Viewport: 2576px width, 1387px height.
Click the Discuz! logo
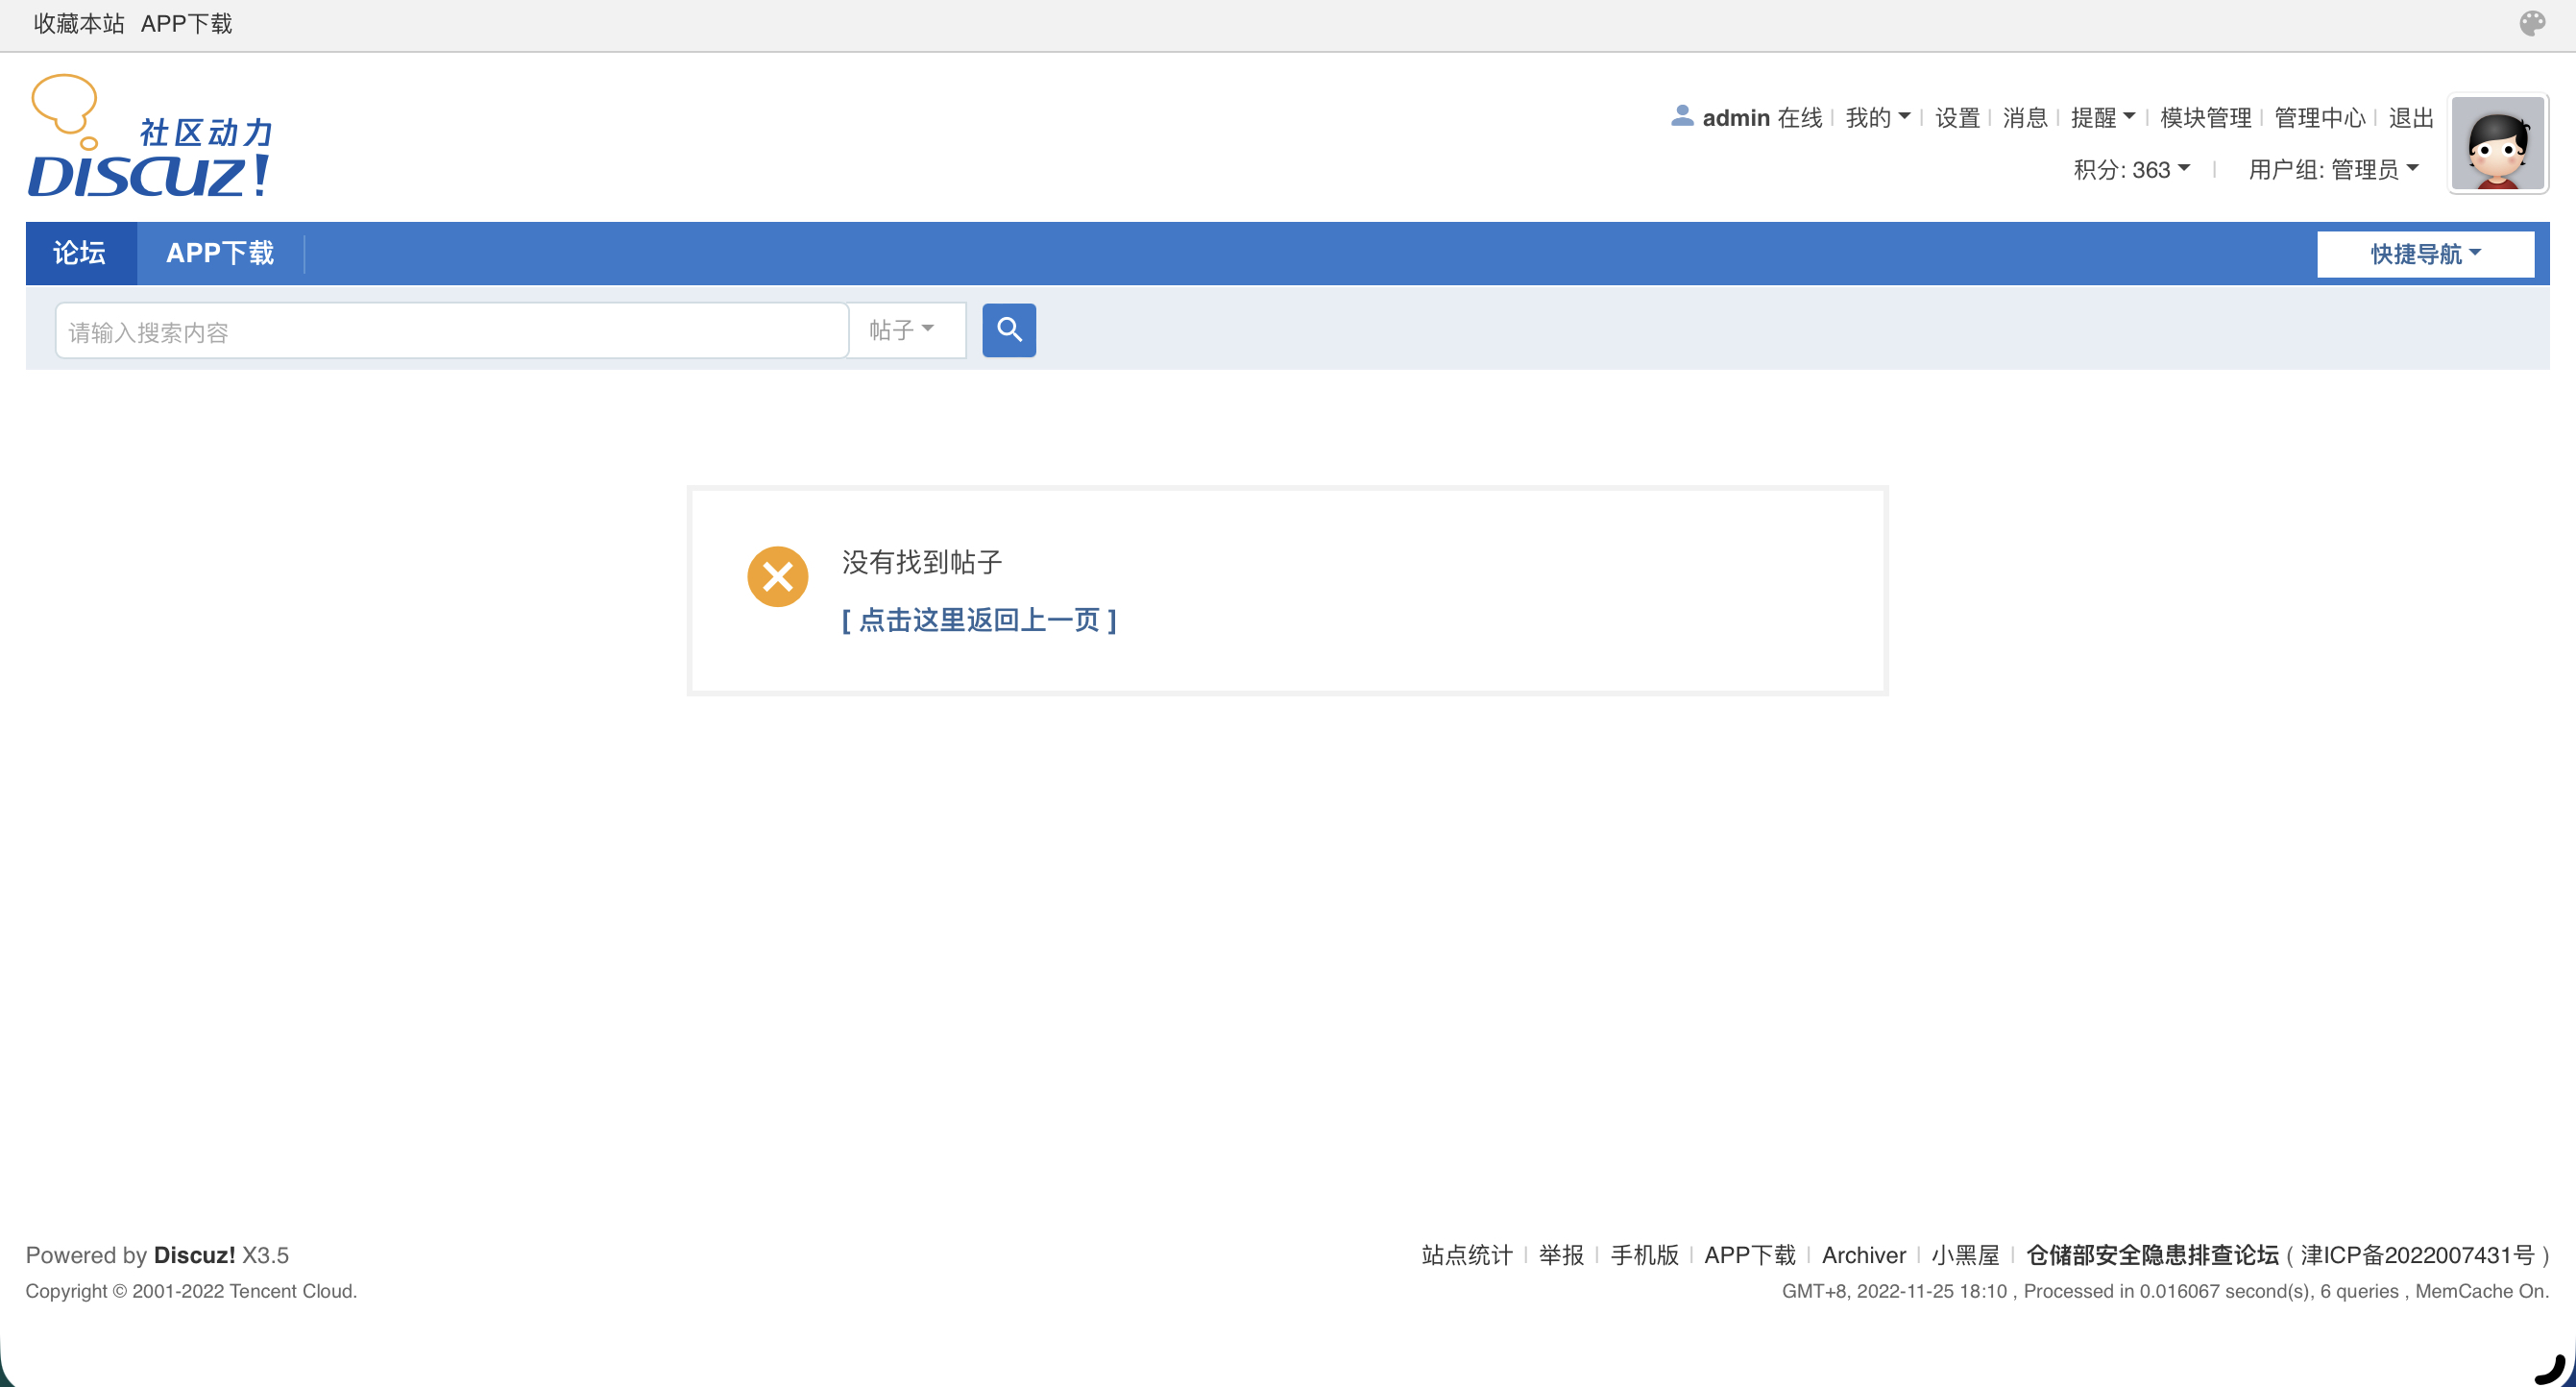pyautogui.click(x=151, y=136)
